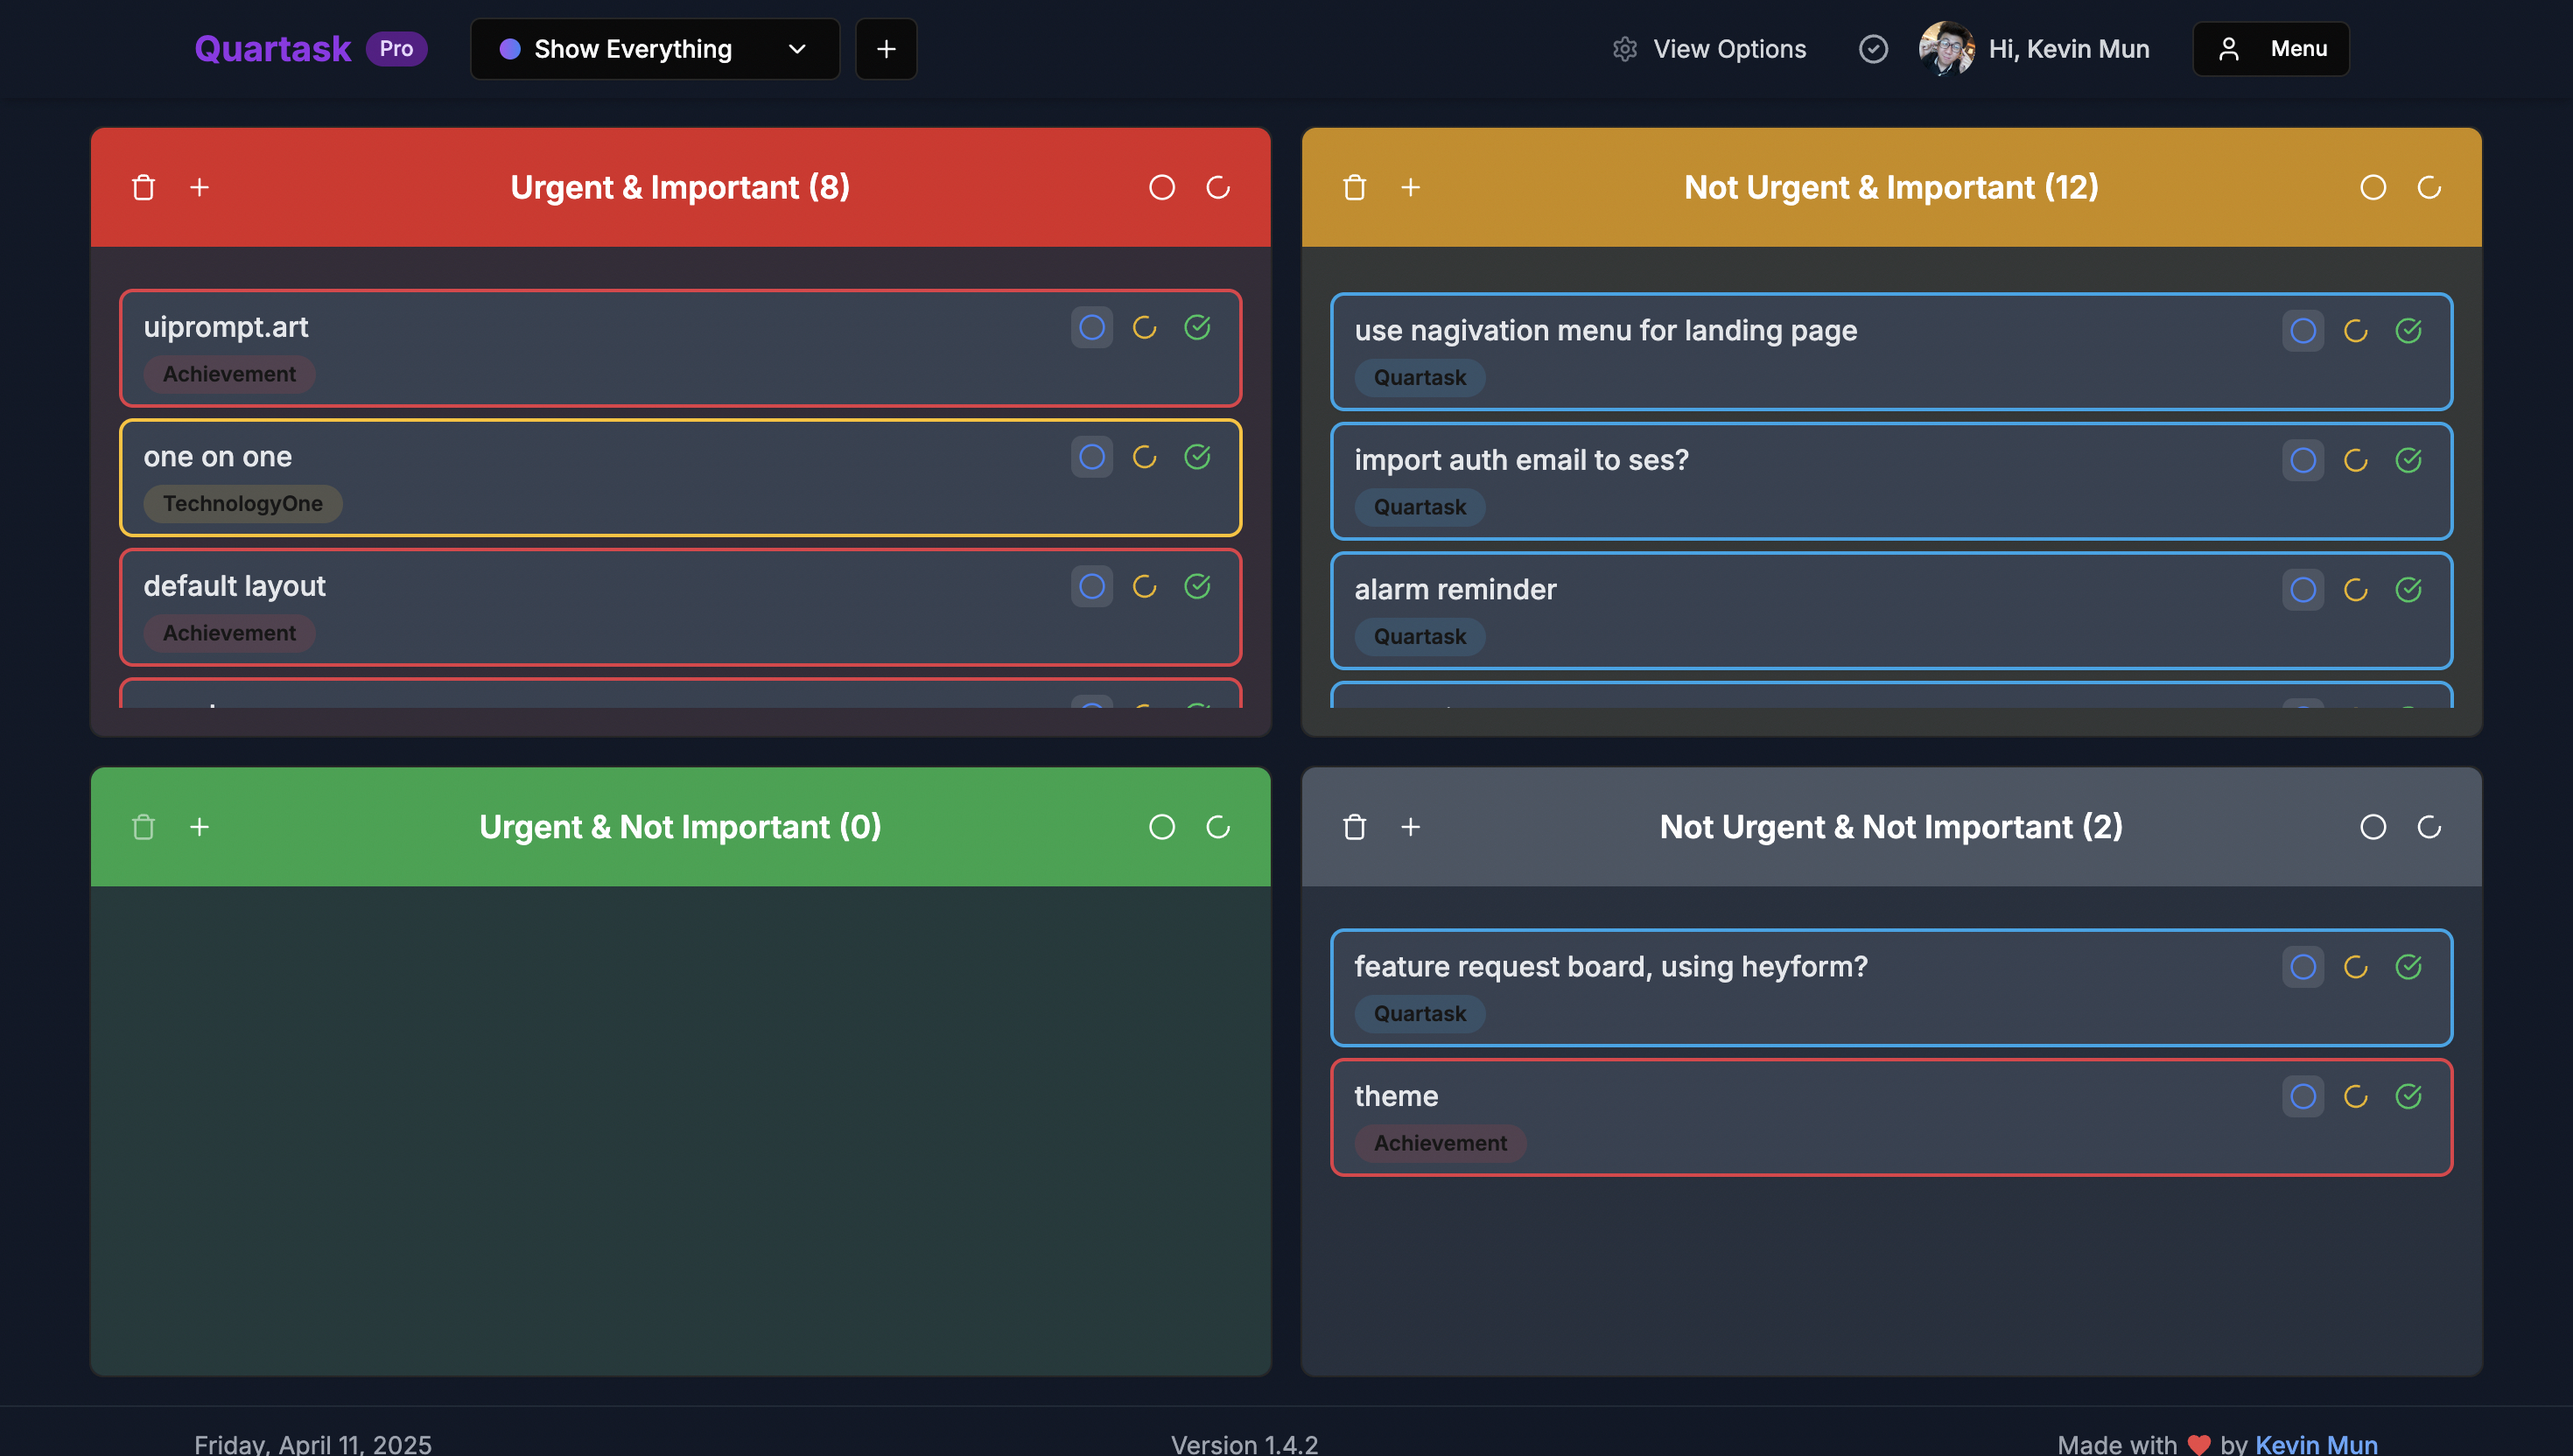
Task: Delete all tasks in Urgent & Important quadrant
Action: coord(143,187)
